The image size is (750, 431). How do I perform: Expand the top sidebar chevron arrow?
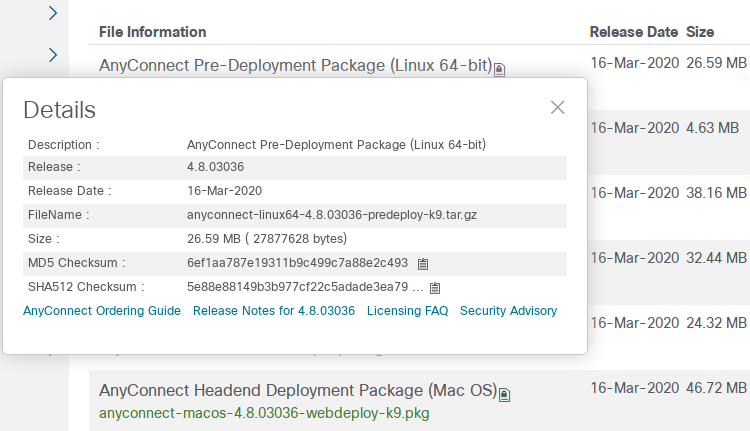click(x=53, y=13)
